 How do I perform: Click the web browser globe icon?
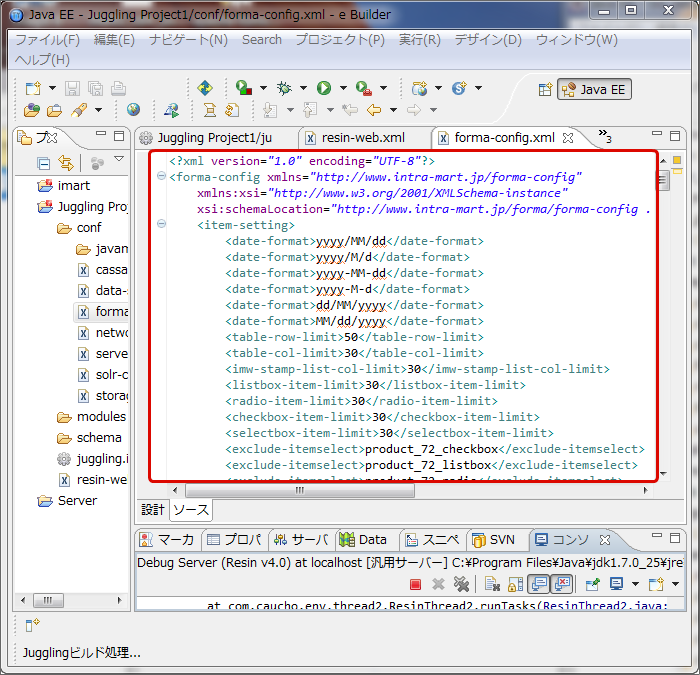[133, 110]
